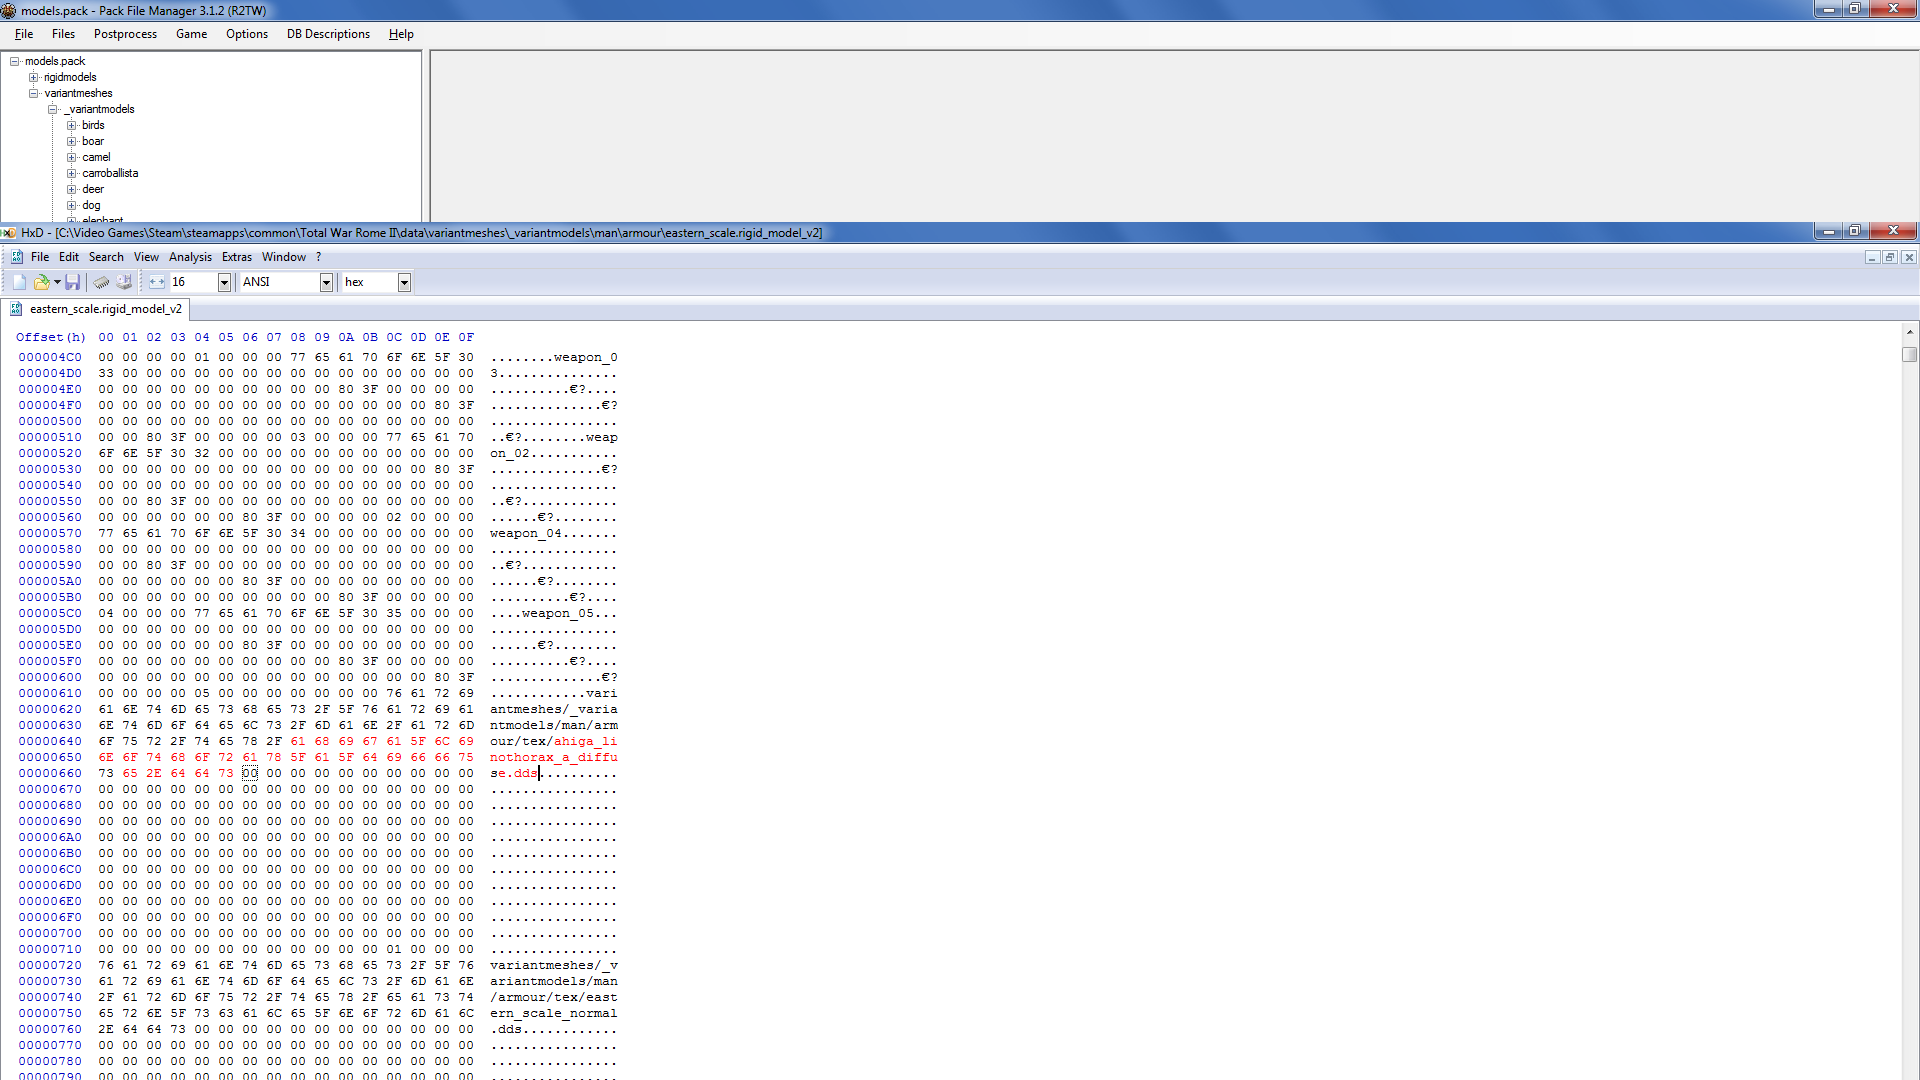The height and width of the screenshot is (1080, 1920).
Task: Create a new file in HxD toolbar
Action: 19,282
